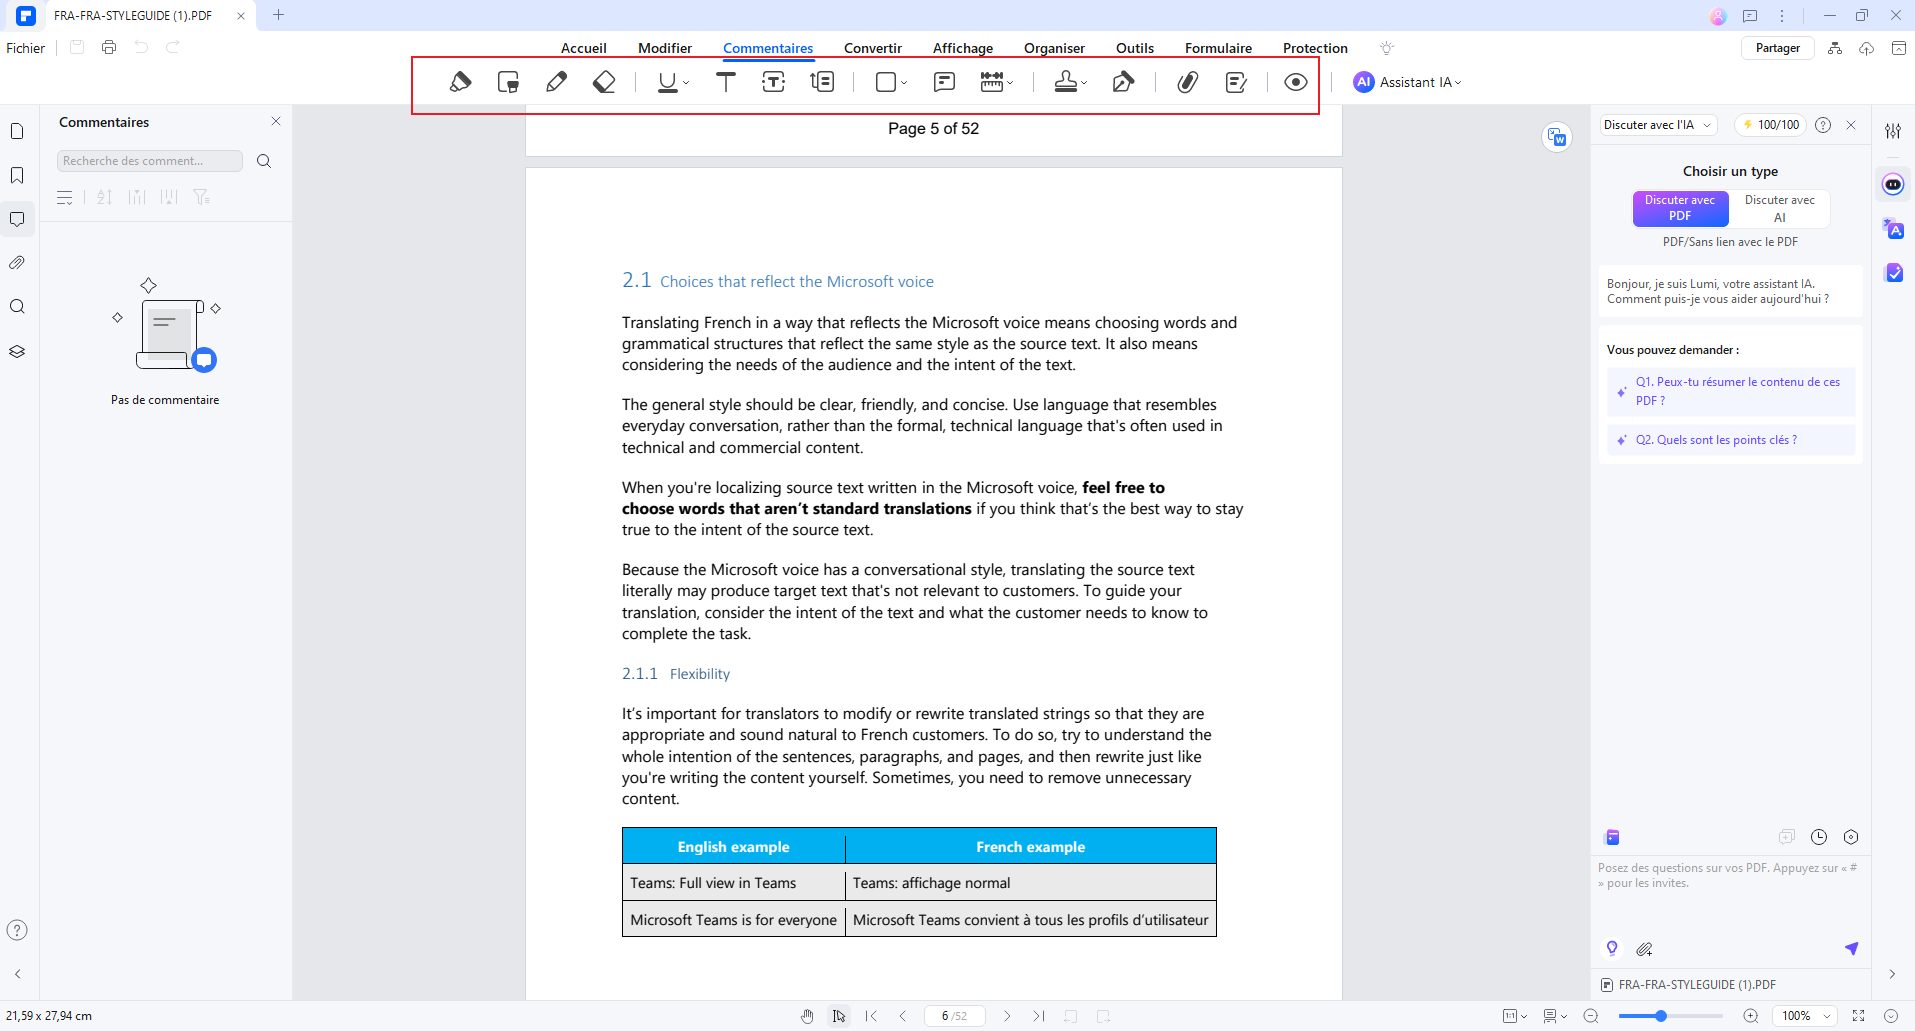The width and height of the screenshot is (1915, 1031).
Task: Select the Text Callout tool
Action: pos(822,82)
